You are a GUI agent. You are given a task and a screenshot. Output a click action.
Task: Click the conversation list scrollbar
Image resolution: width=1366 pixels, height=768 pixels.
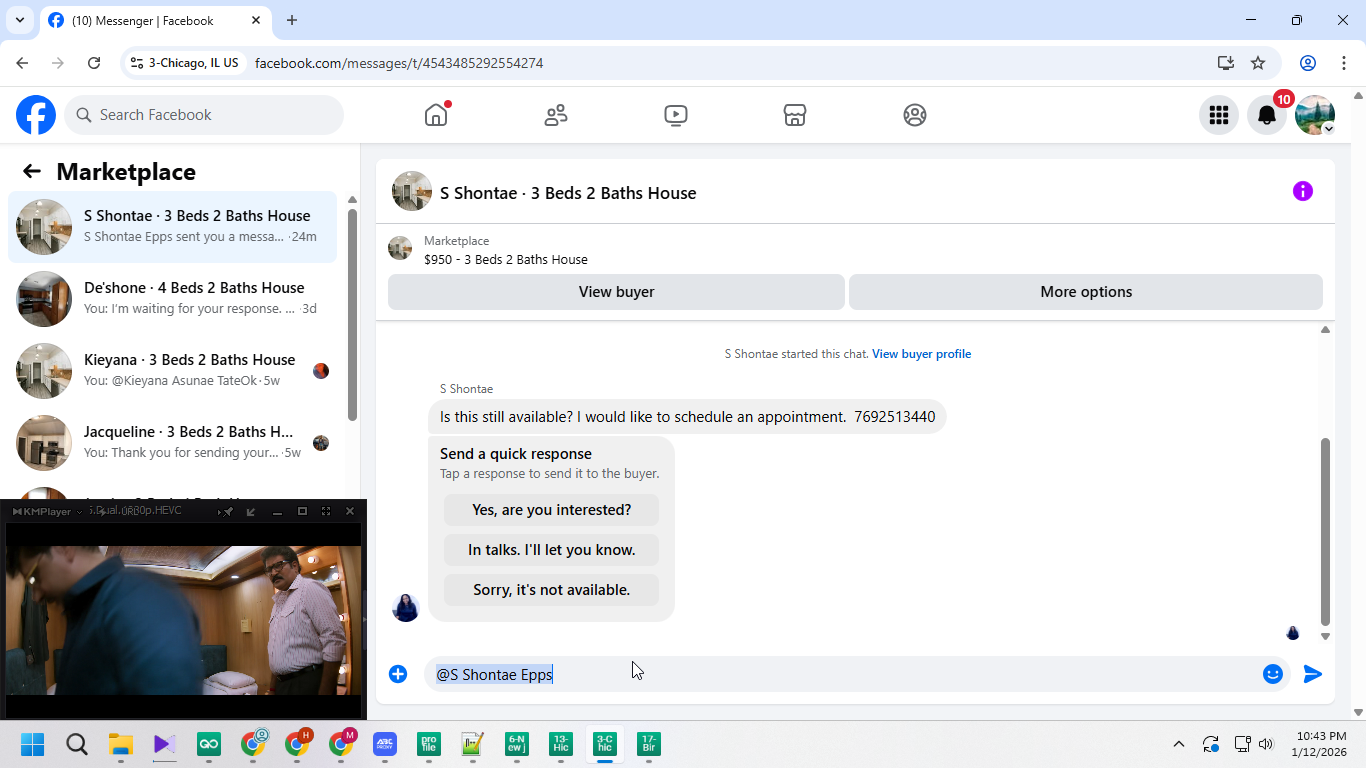point(352,315)
